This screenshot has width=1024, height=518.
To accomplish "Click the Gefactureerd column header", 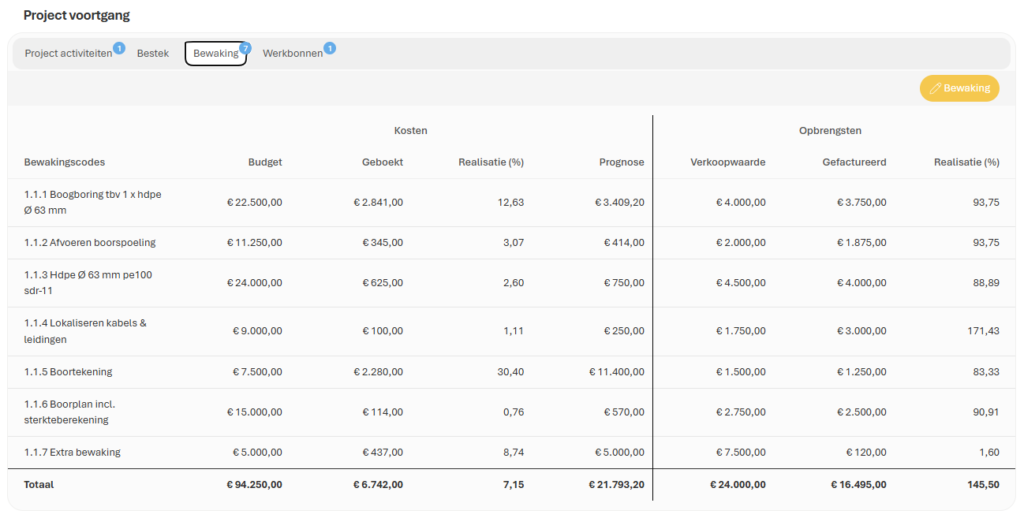I will click(854, 162).
